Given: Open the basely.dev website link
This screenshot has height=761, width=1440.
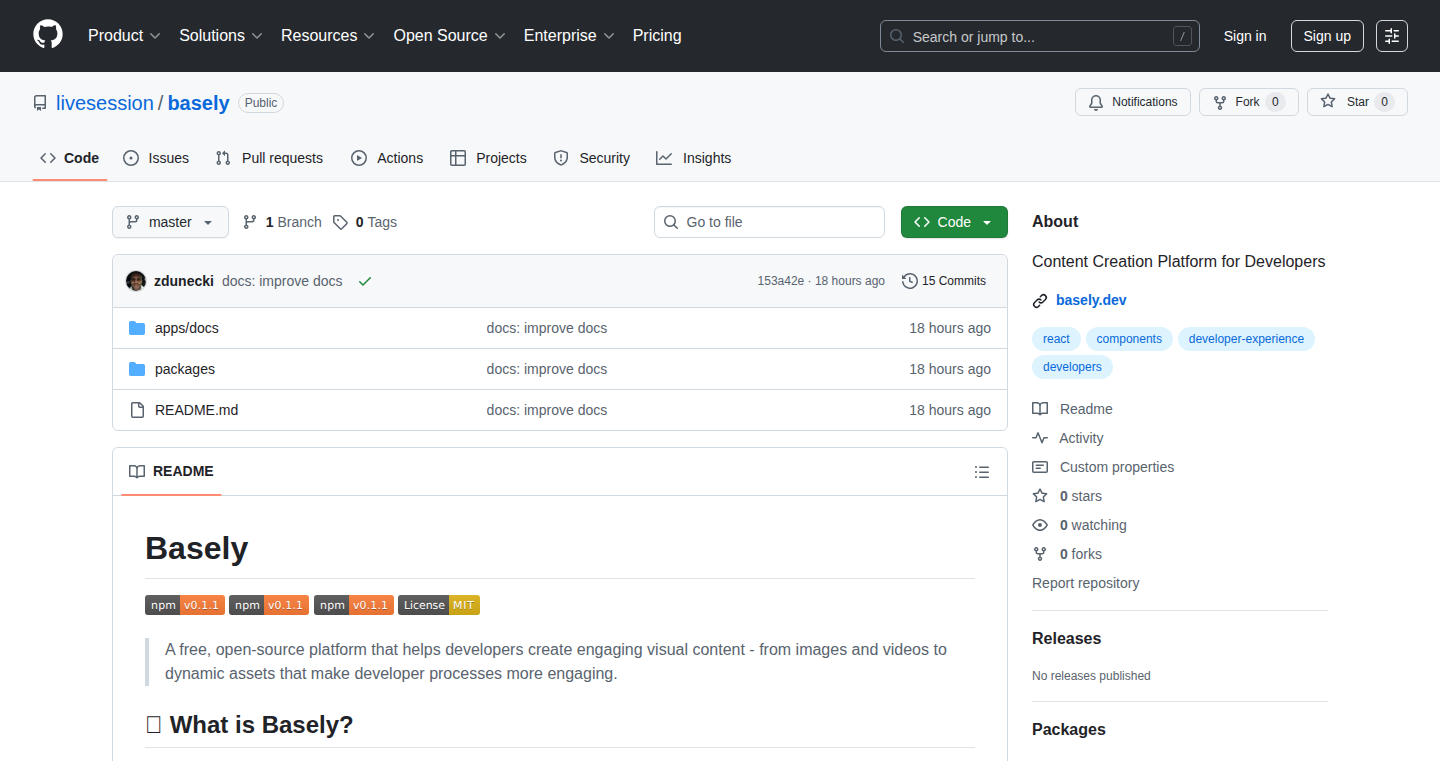Looking at the screenshot, I should pyautogui.click(x=1091, y=300).
